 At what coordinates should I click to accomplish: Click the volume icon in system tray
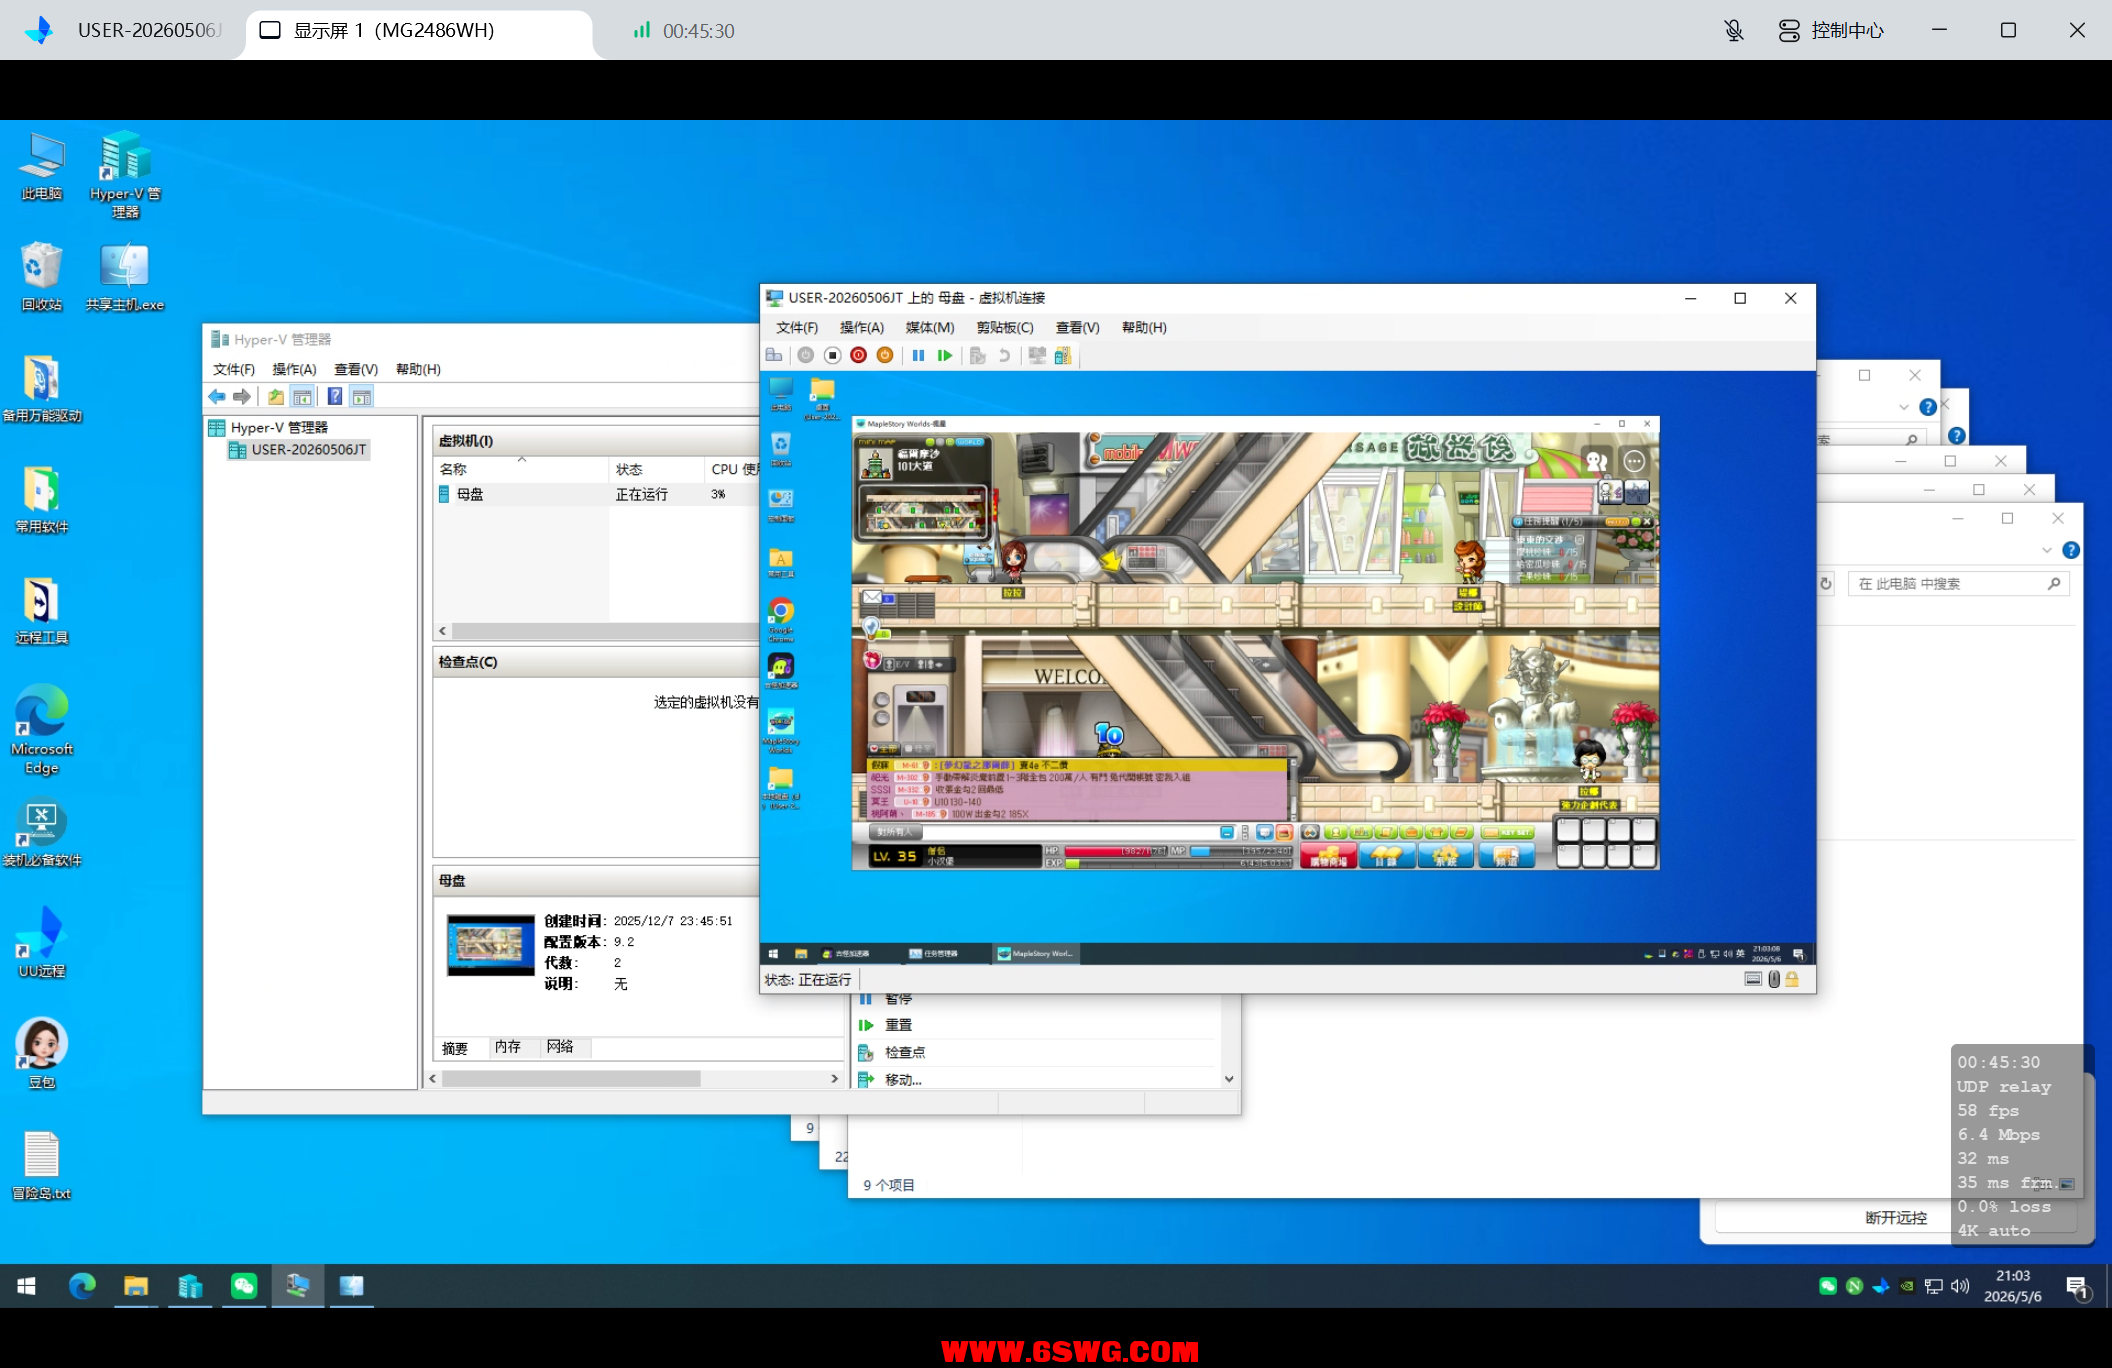click(1960, 1286)
